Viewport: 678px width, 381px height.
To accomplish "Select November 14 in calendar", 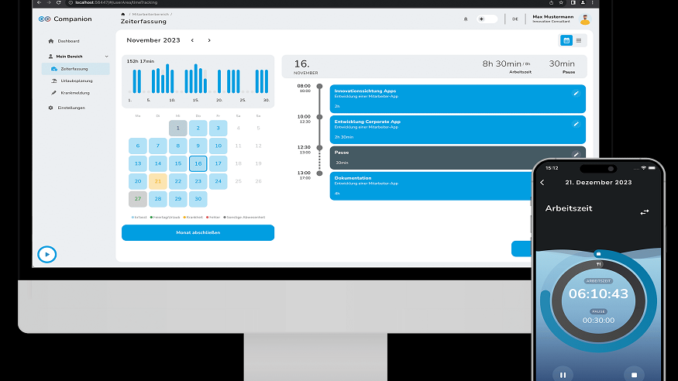I will tap(158, 163).
